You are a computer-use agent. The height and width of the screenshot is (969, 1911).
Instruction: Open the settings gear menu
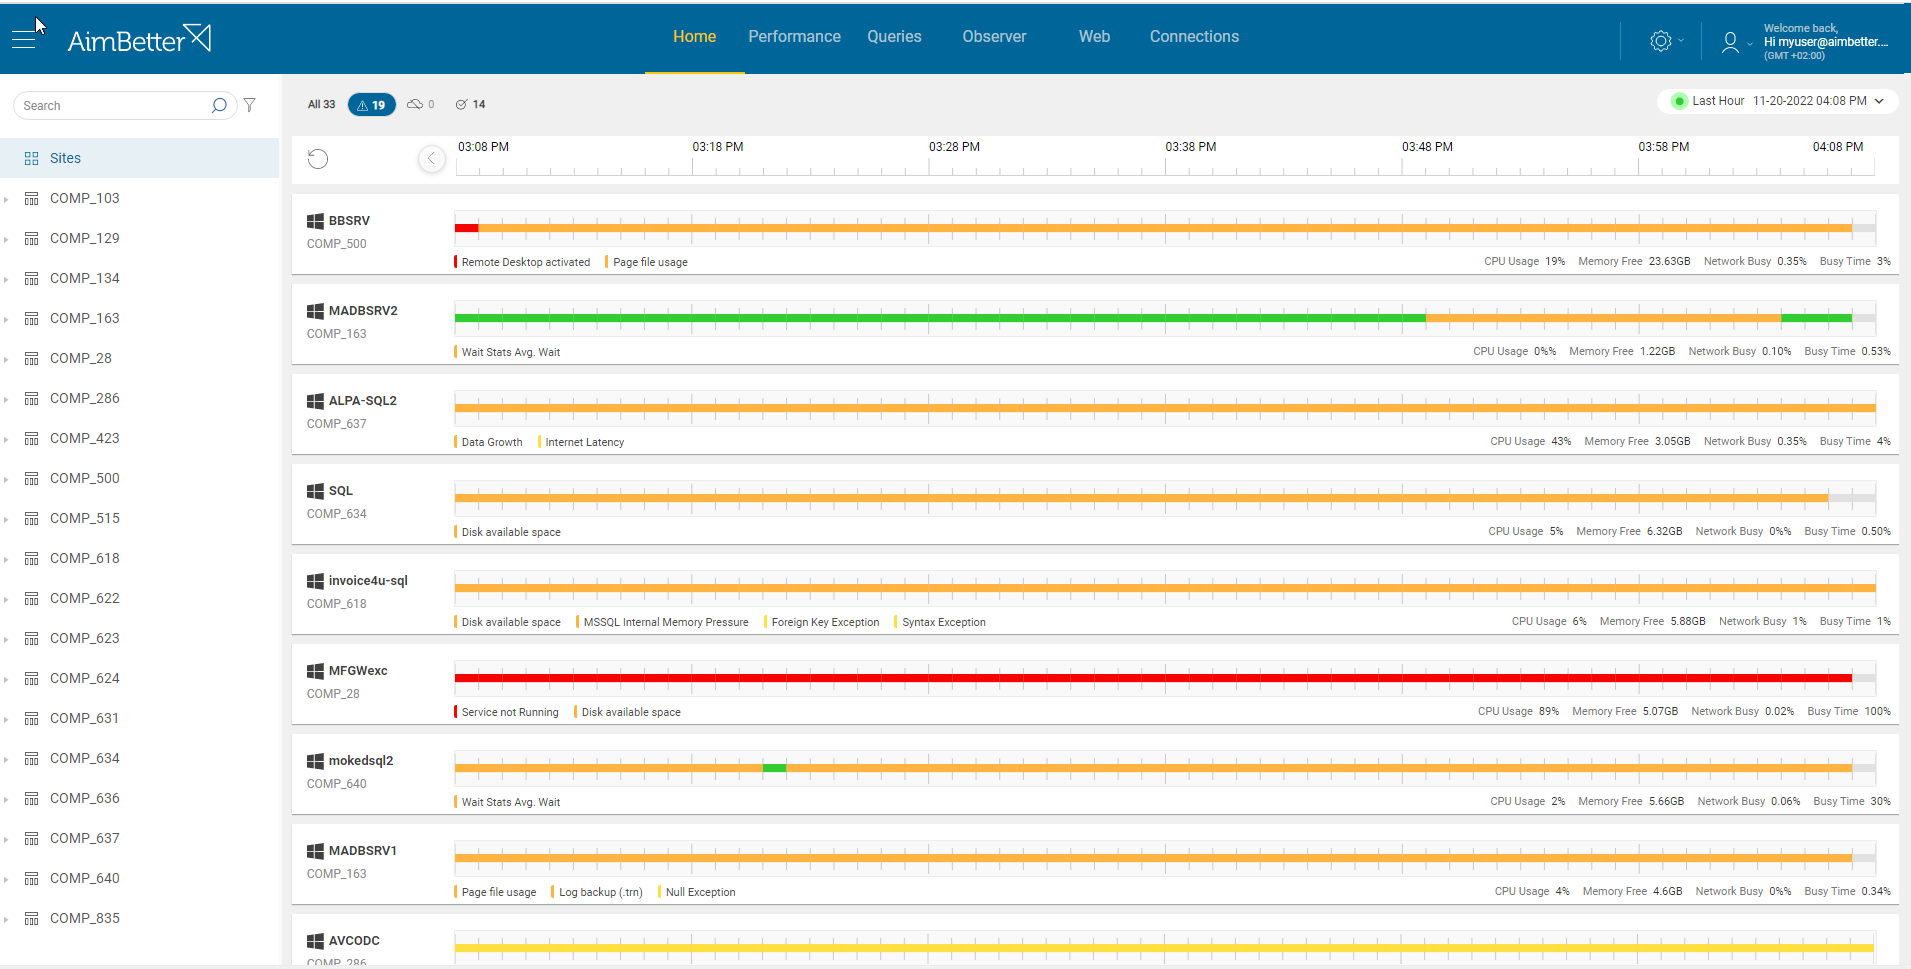(x=1660, y=41)
